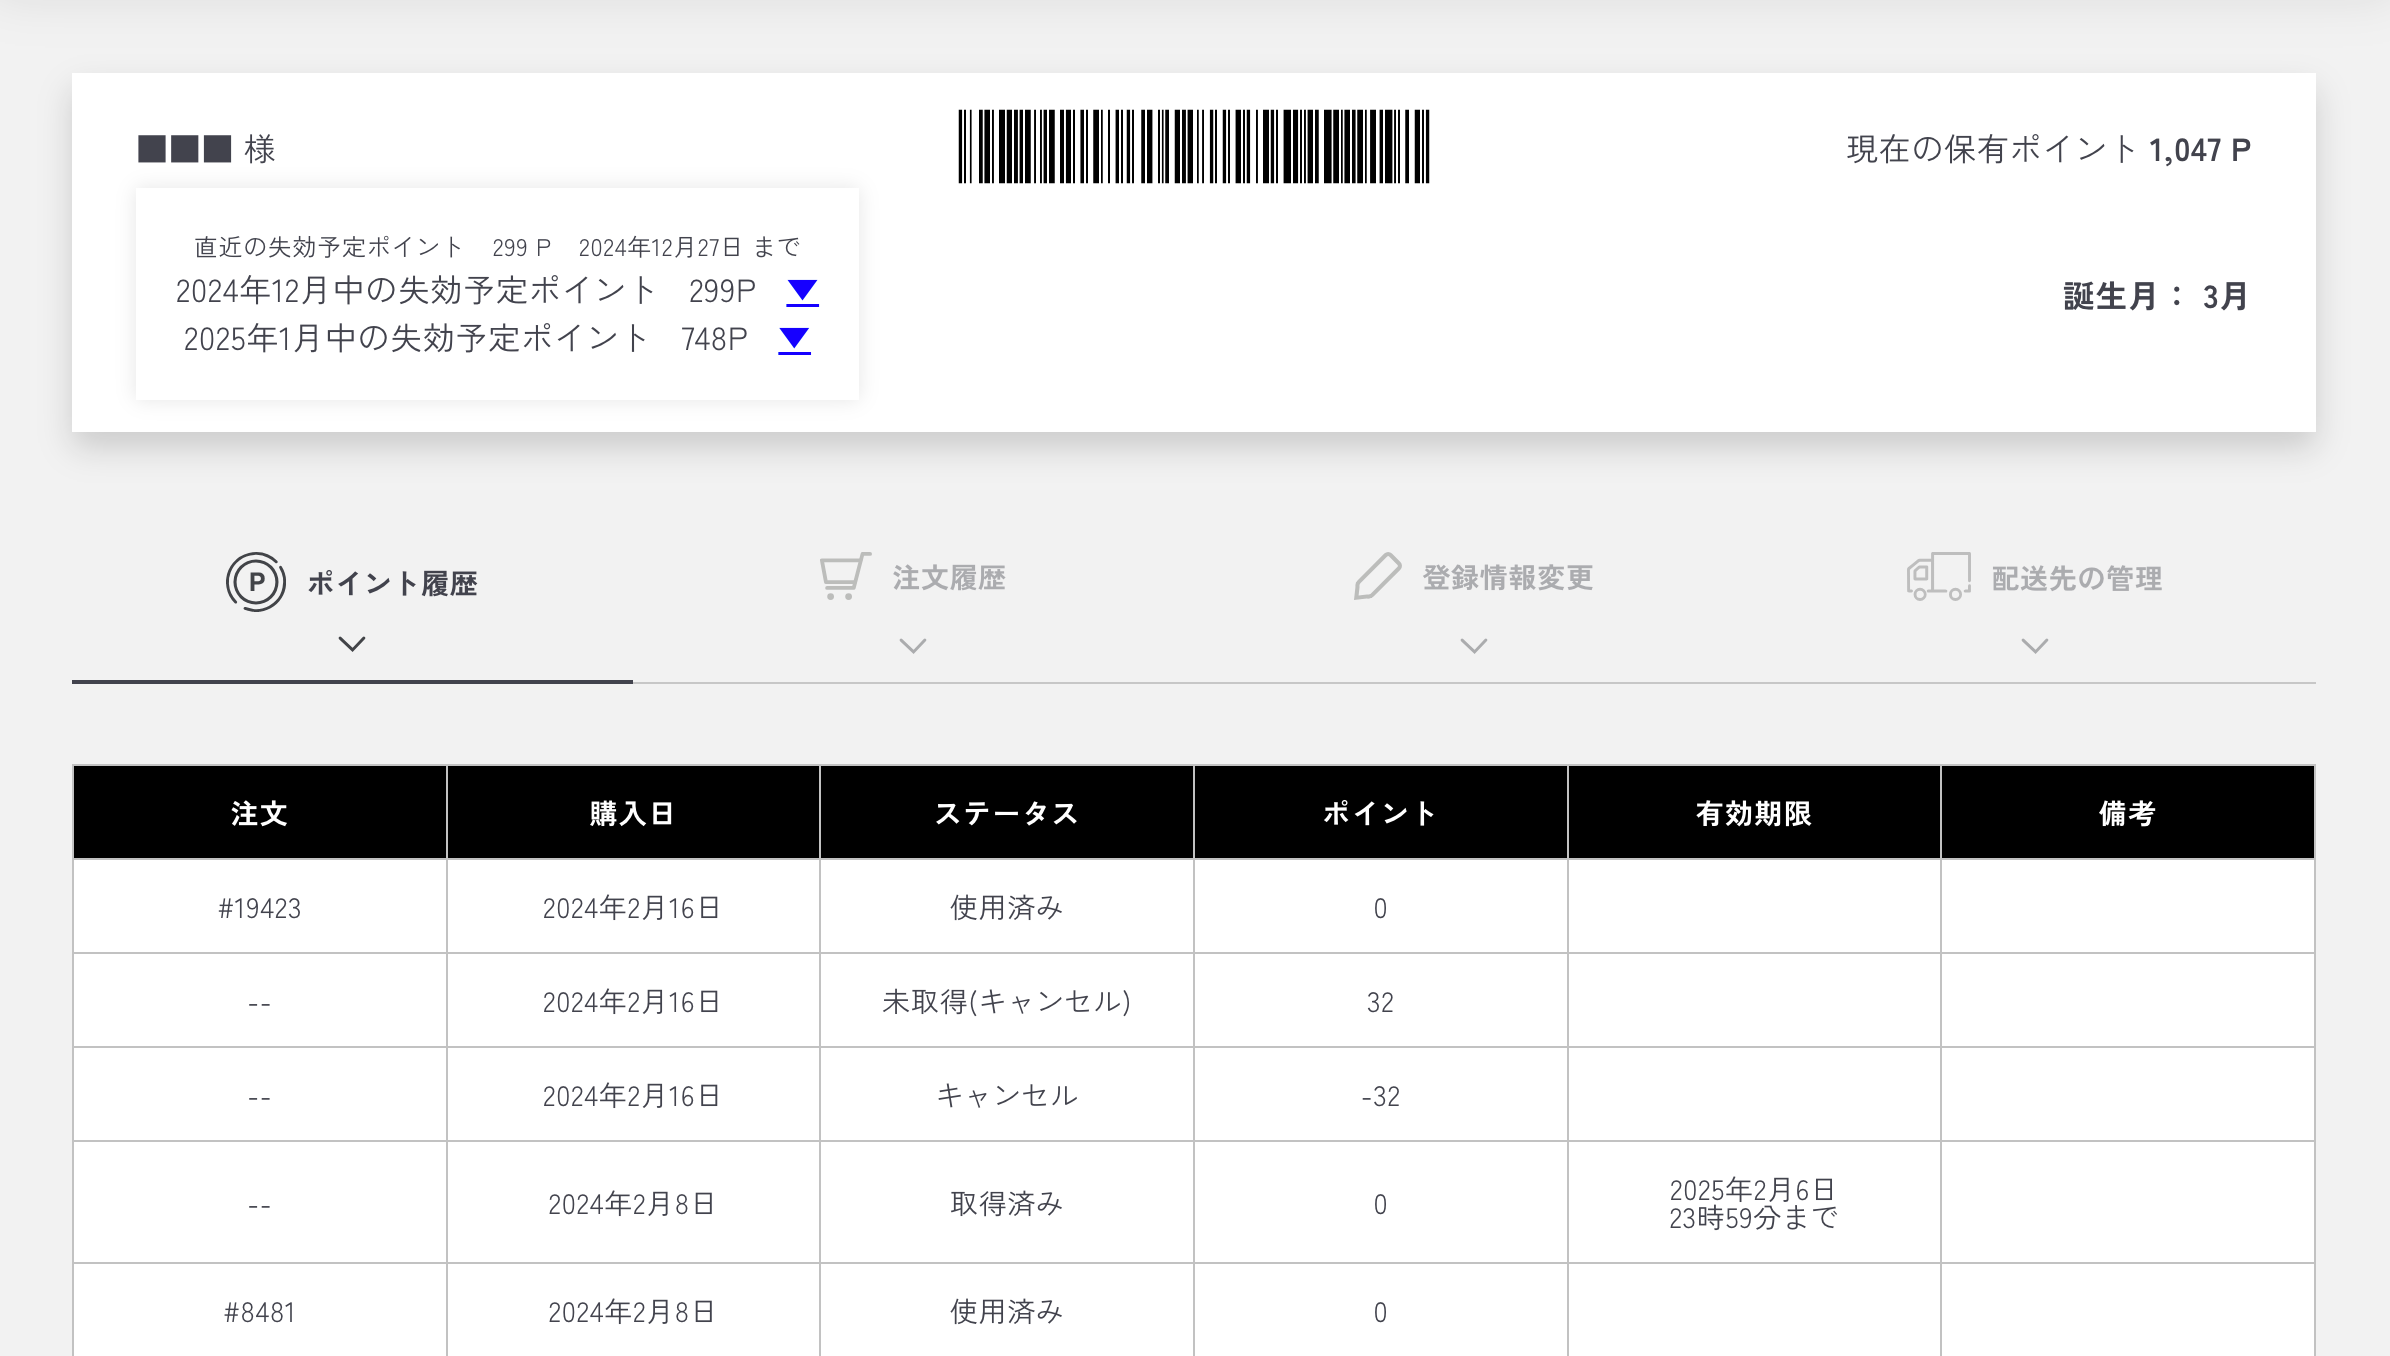
Task: Click the 取得済み status cell
Action: pos(1007,1204)
